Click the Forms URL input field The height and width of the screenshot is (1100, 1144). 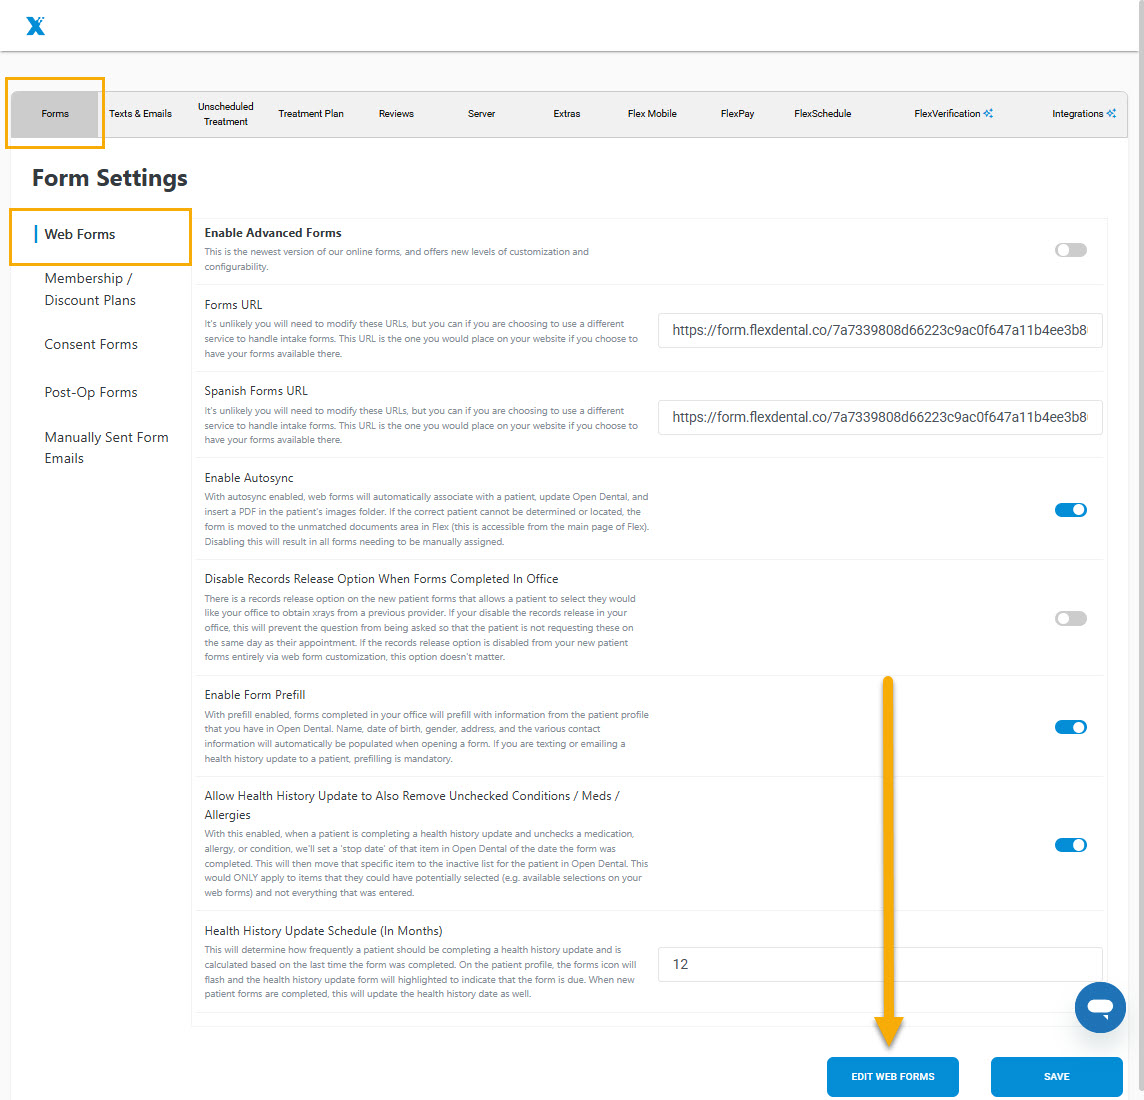tap(880, 330)
